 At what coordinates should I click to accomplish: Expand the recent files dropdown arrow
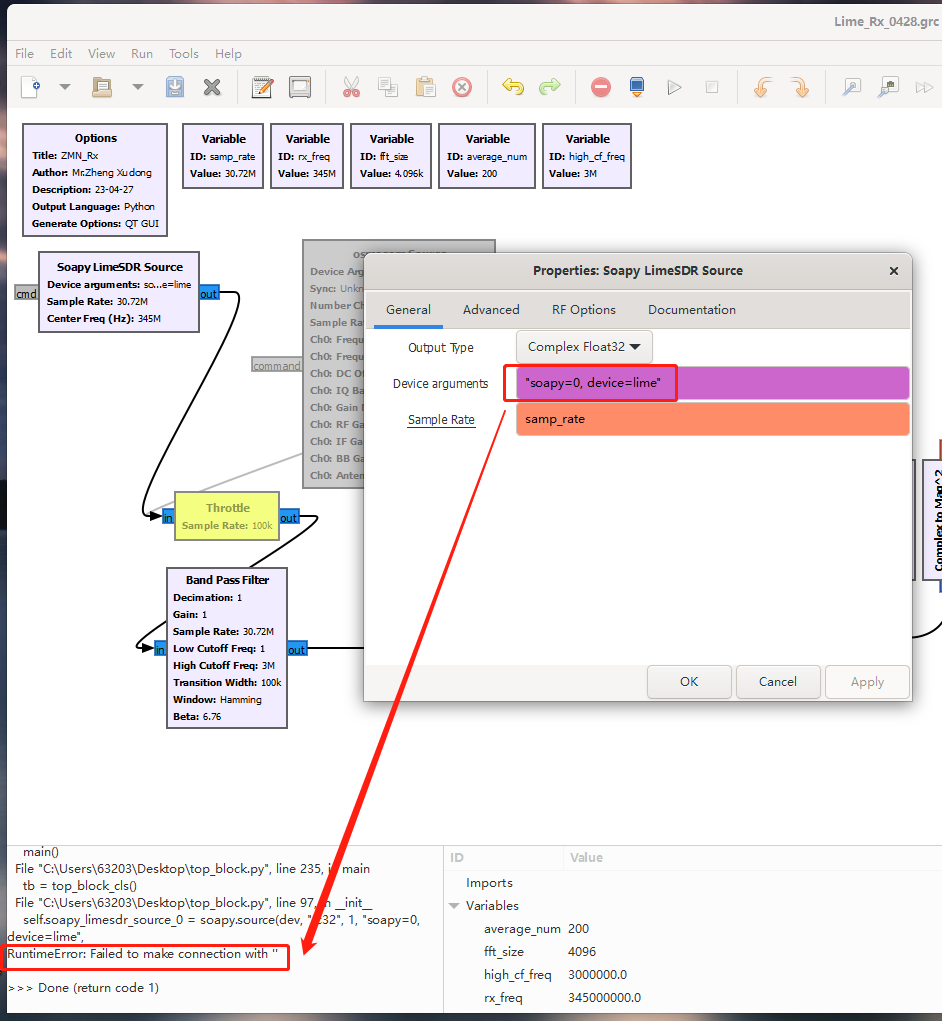138,87
